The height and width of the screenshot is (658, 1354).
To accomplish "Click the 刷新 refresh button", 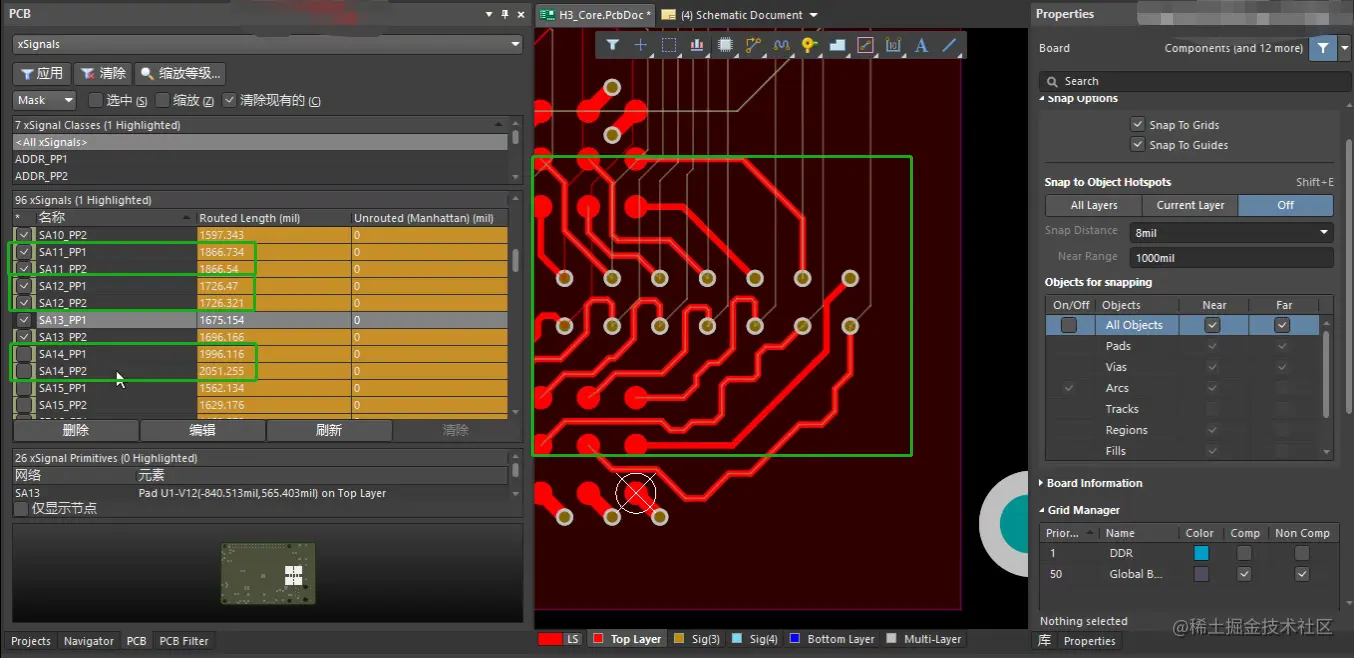I will (329, 430).
